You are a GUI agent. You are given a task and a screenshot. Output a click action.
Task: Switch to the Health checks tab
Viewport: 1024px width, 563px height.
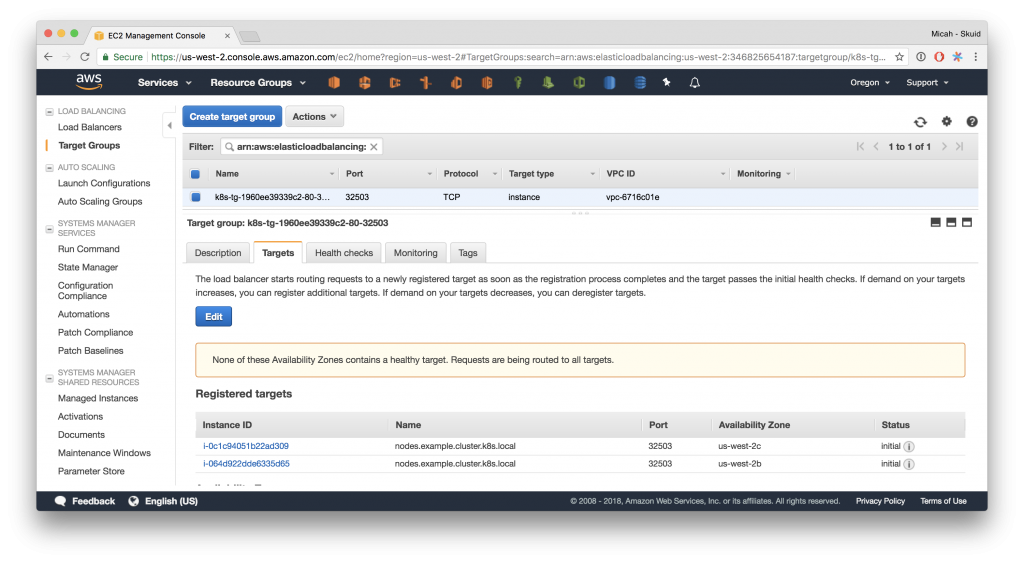(x=344, y=253)
